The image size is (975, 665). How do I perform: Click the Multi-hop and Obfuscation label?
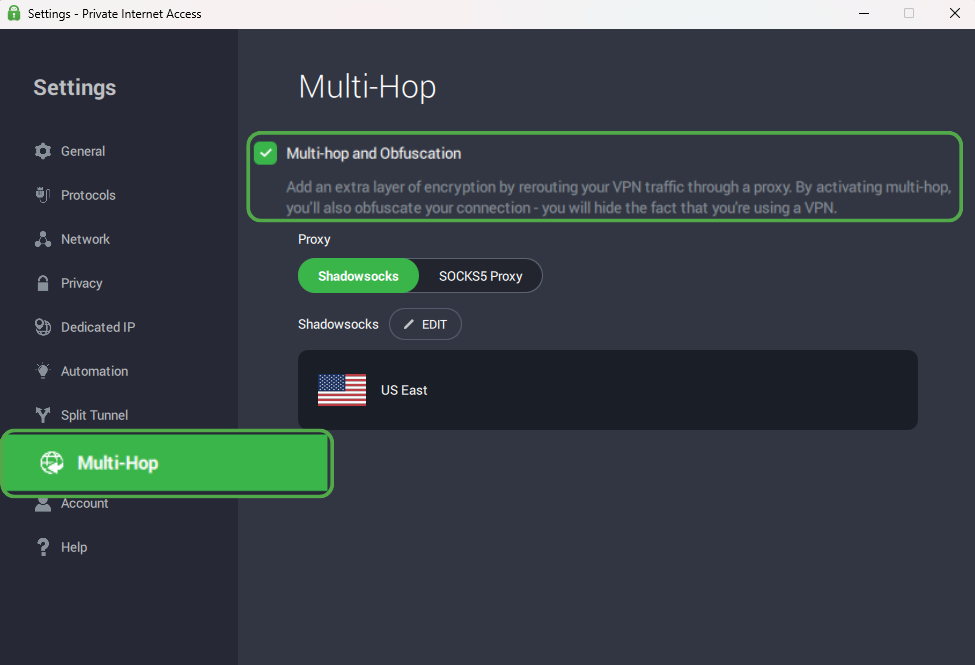(x=374, y=154)
